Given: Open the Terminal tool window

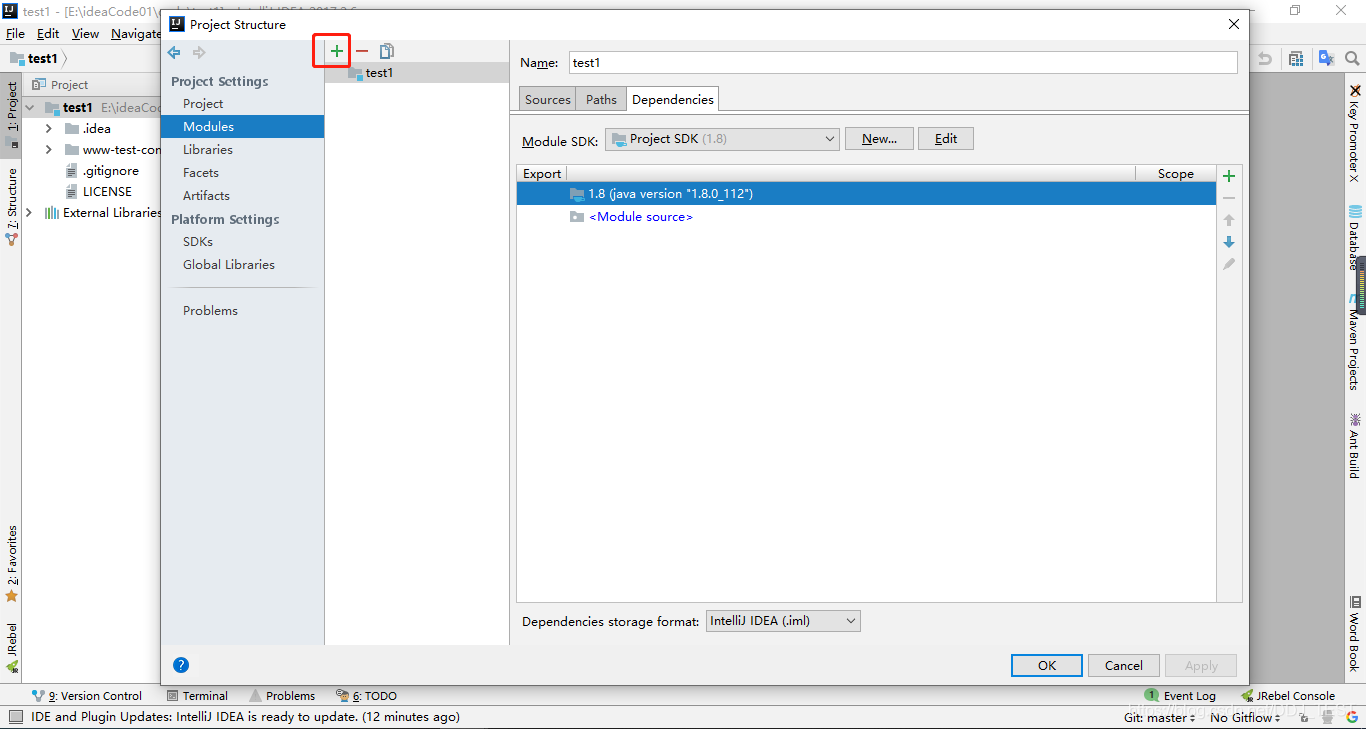Looking at the screenshot, I should (197, 696).
